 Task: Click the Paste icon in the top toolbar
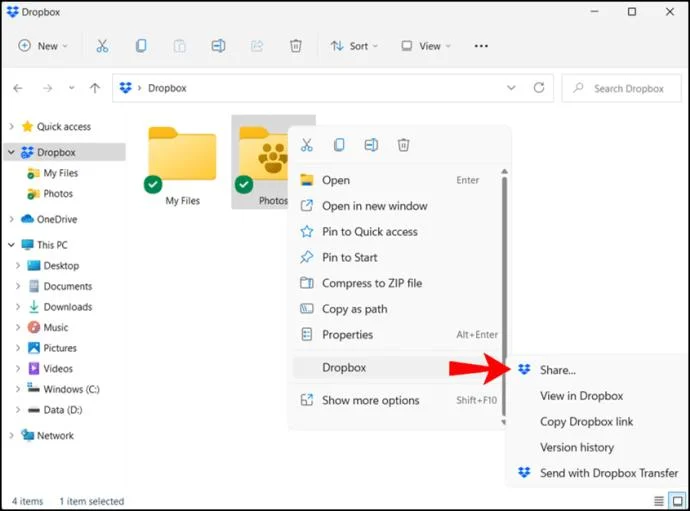pyautogui.click(x=180, y=46)
